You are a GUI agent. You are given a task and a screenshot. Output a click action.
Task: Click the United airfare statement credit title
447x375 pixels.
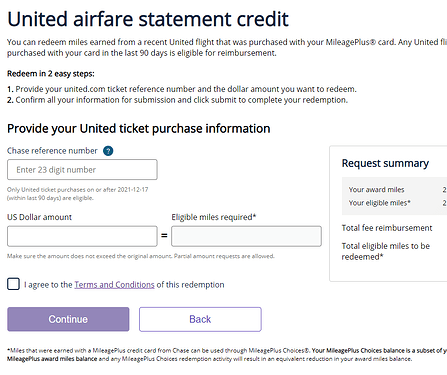tap(148, 19)
